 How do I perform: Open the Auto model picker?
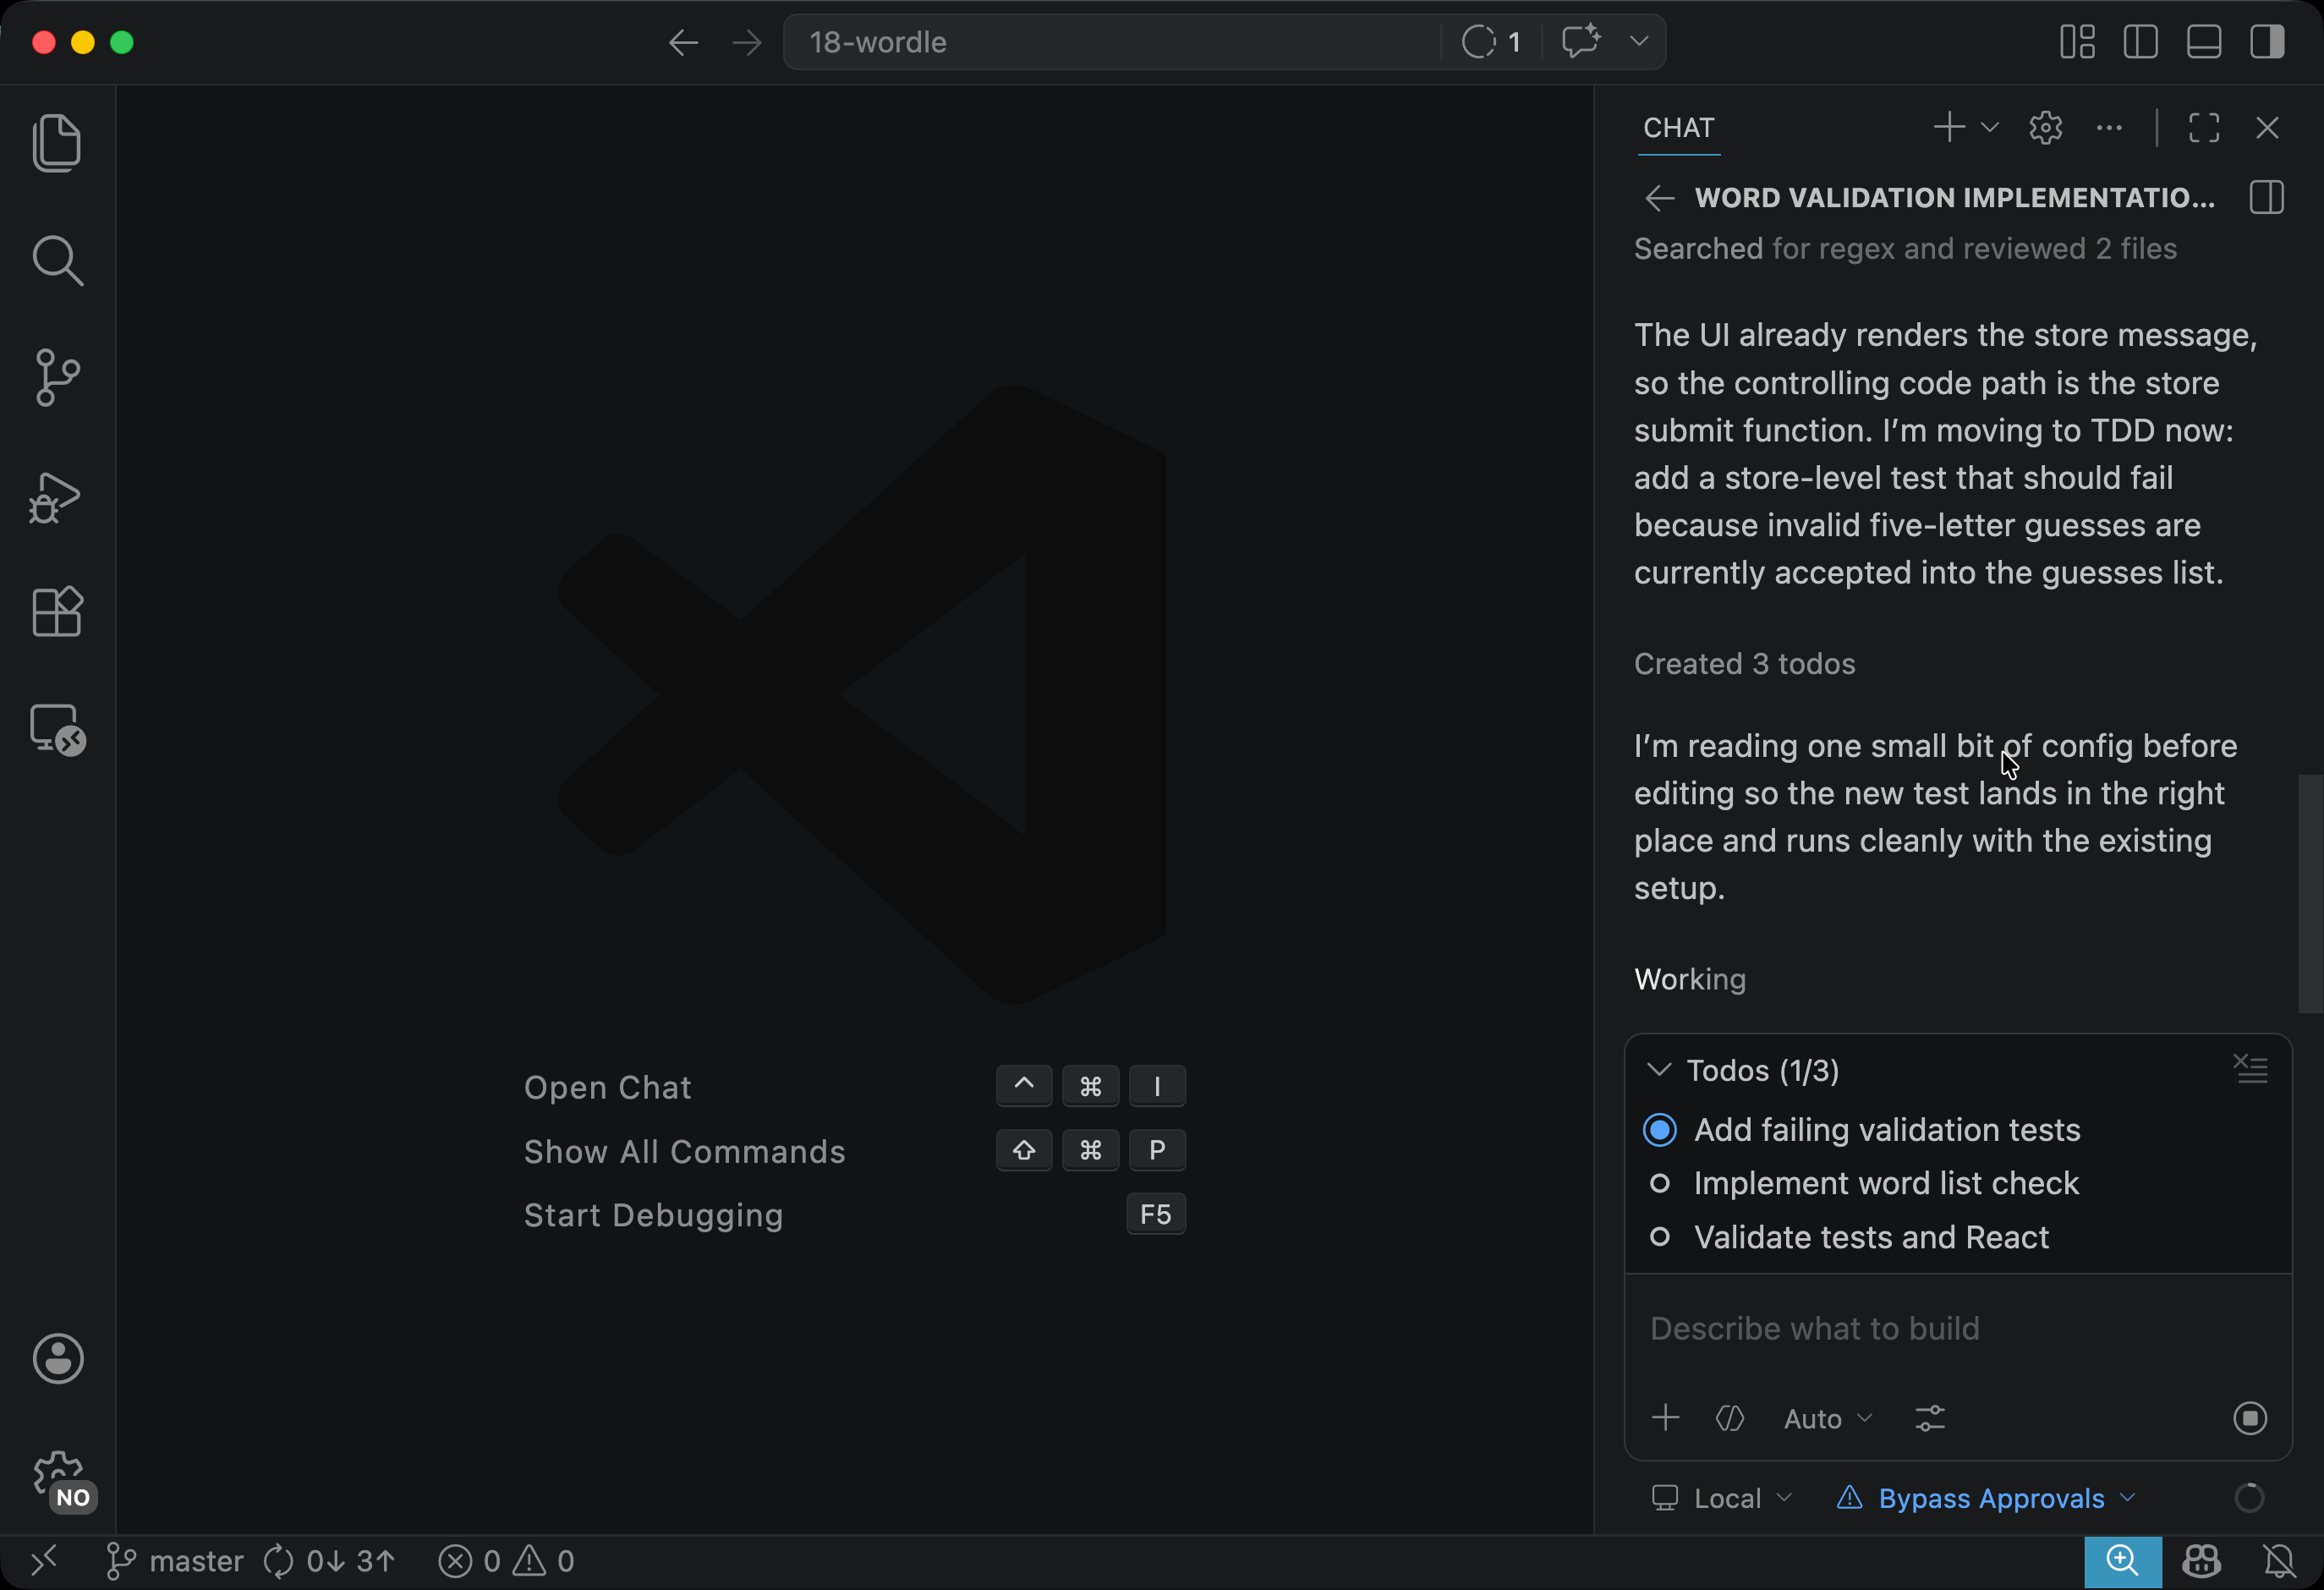coord(1828,1418)
